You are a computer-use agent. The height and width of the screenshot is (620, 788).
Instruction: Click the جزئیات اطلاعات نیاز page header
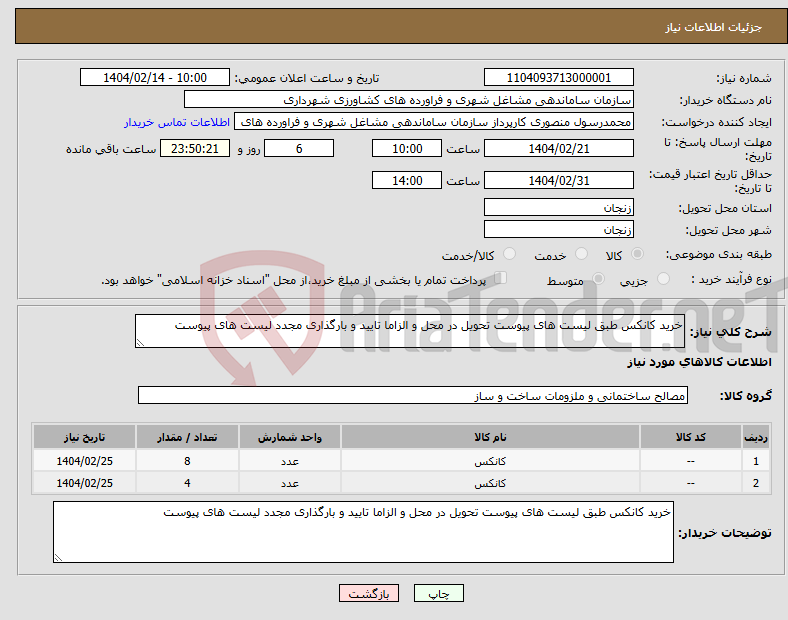point(714,27)
